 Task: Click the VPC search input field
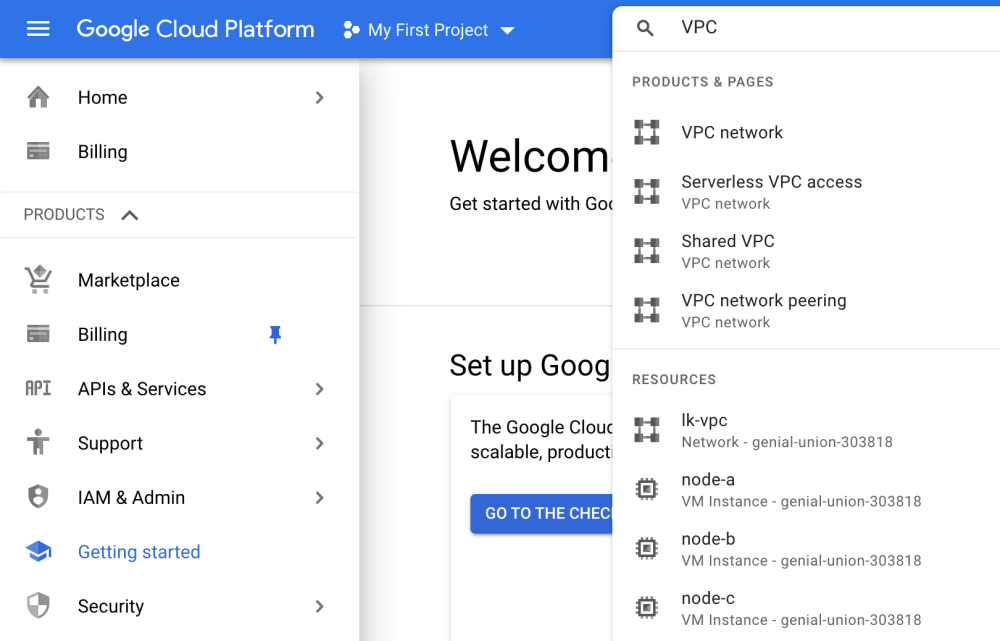[x=820, y=28]
